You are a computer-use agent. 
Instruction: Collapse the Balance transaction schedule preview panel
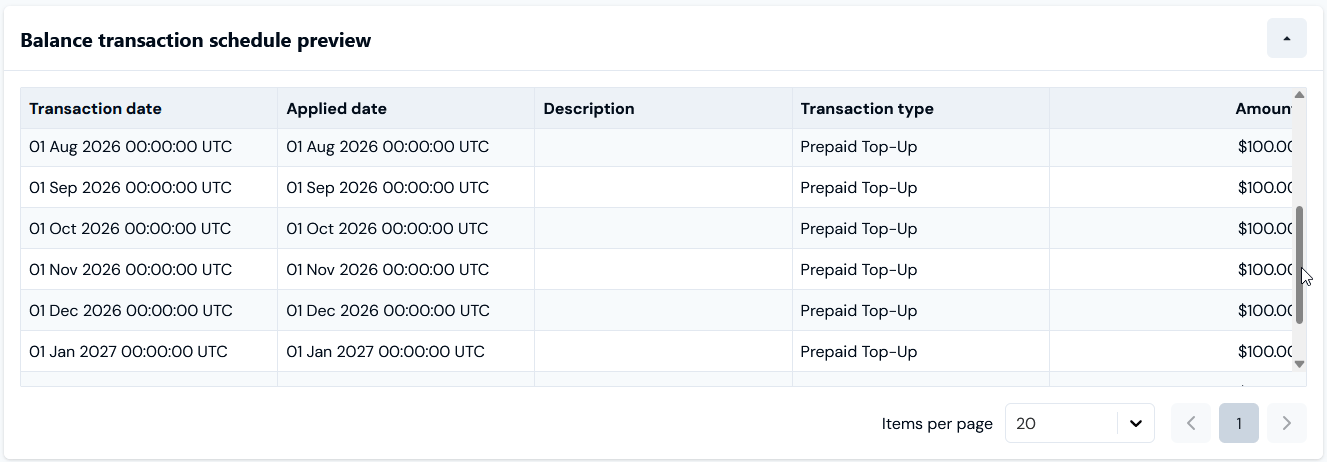click(1286, 39)
